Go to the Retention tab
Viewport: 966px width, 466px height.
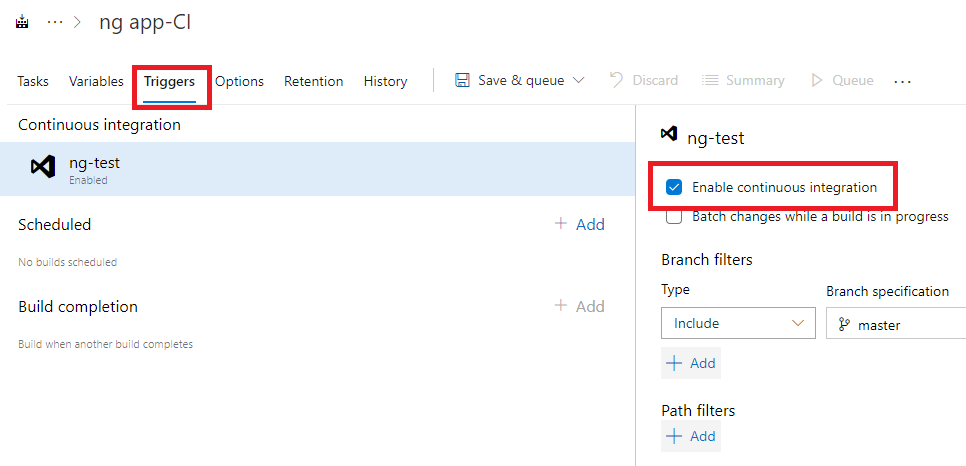[x=313, y=81]
